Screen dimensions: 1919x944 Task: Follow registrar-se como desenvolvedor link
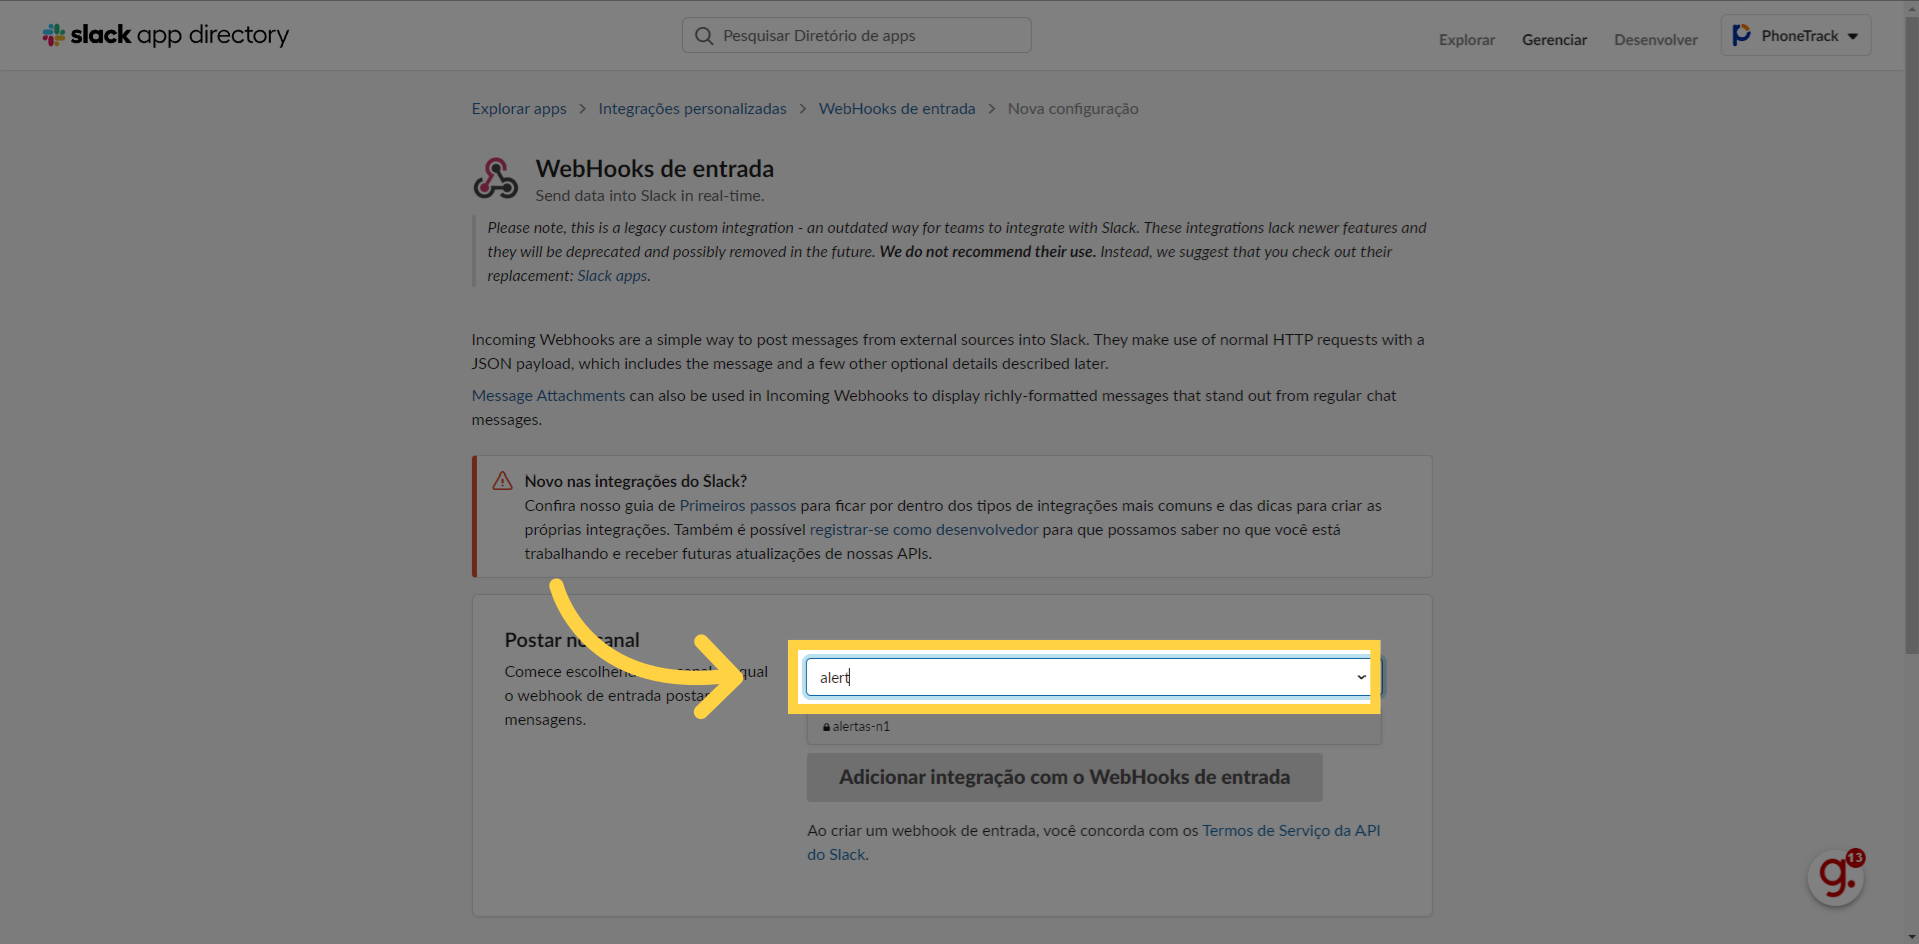tap(924, 530)
